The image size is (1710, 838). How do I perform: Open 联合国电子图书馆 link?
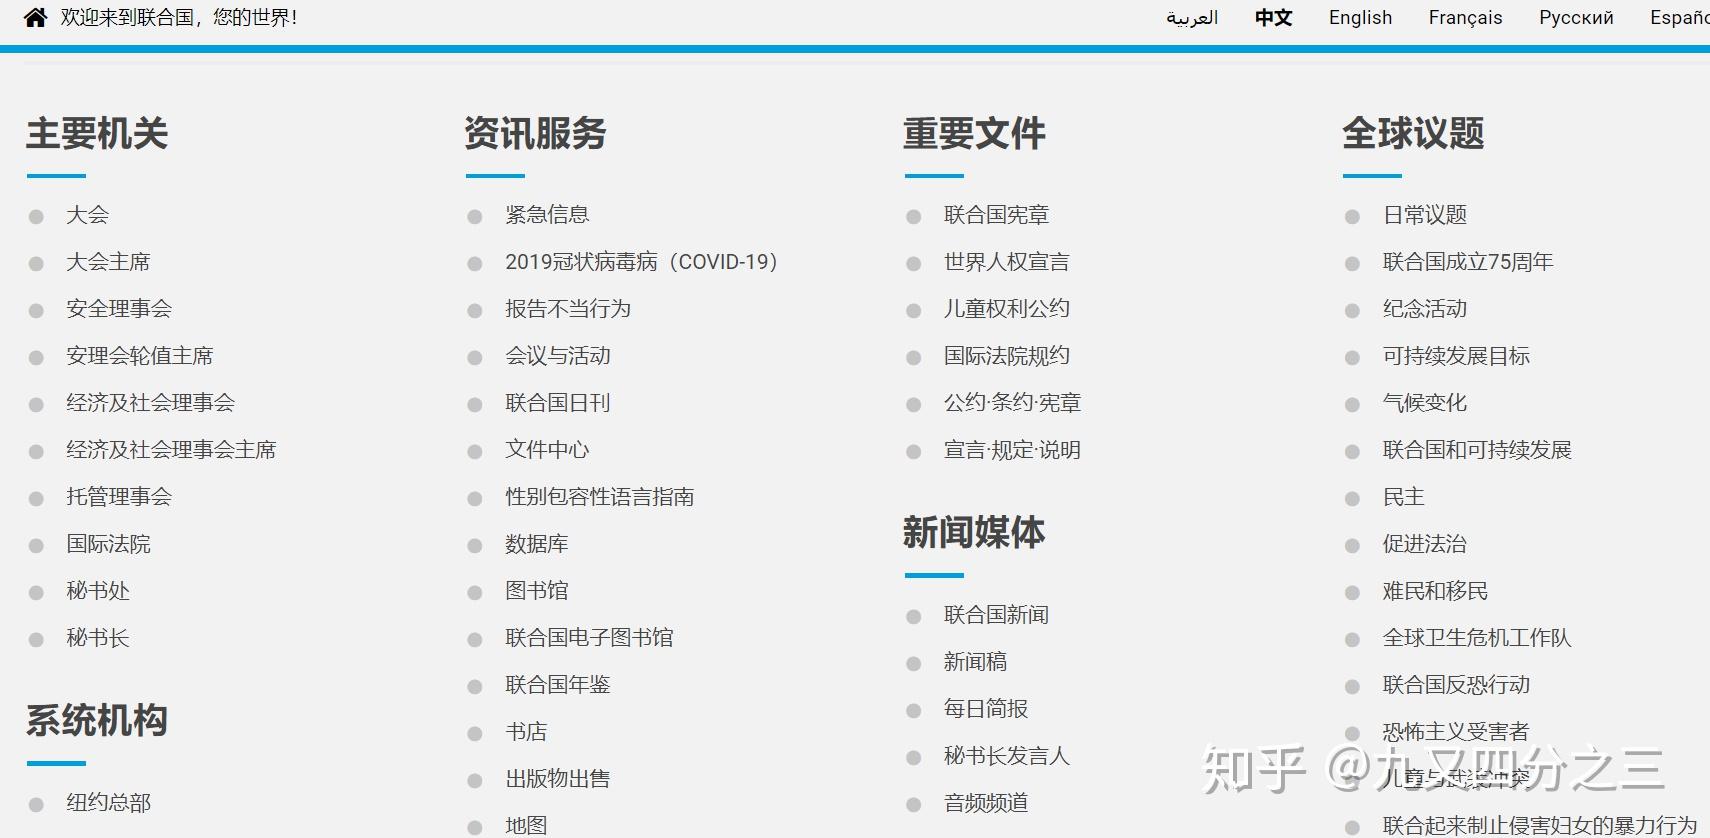point(589,638)
